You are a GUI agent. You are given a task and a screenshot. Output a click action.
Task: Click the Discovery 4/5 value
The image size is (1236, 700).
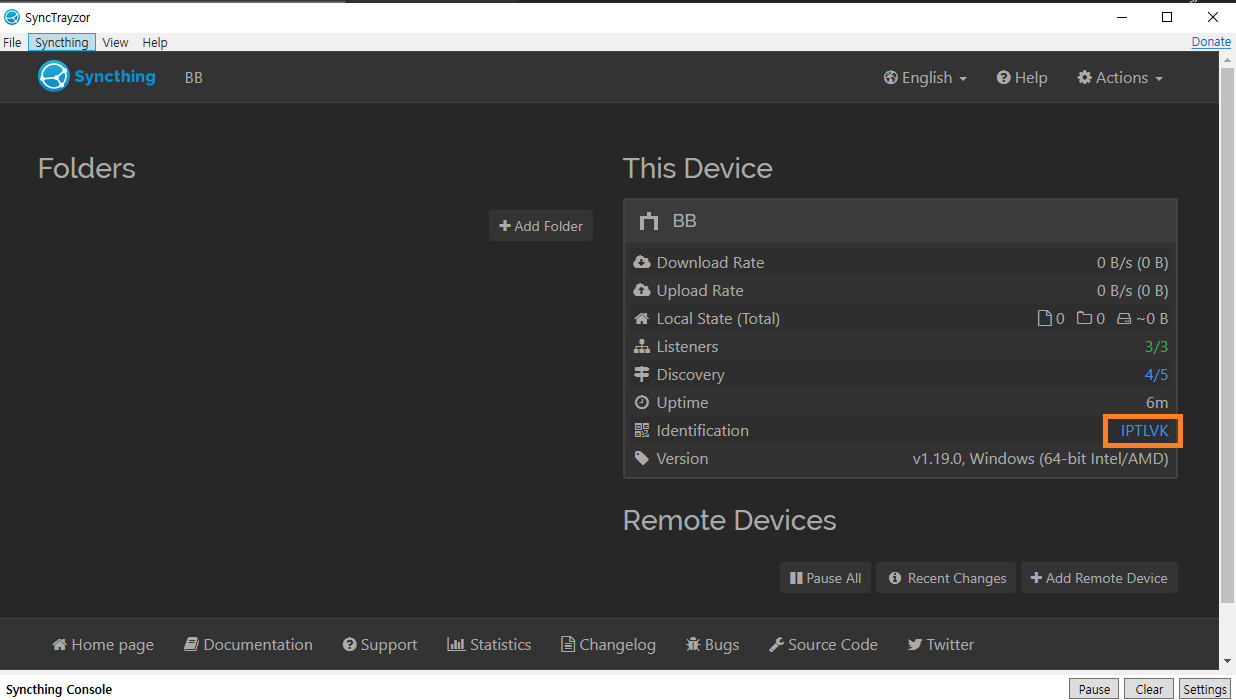point(1156,374)
